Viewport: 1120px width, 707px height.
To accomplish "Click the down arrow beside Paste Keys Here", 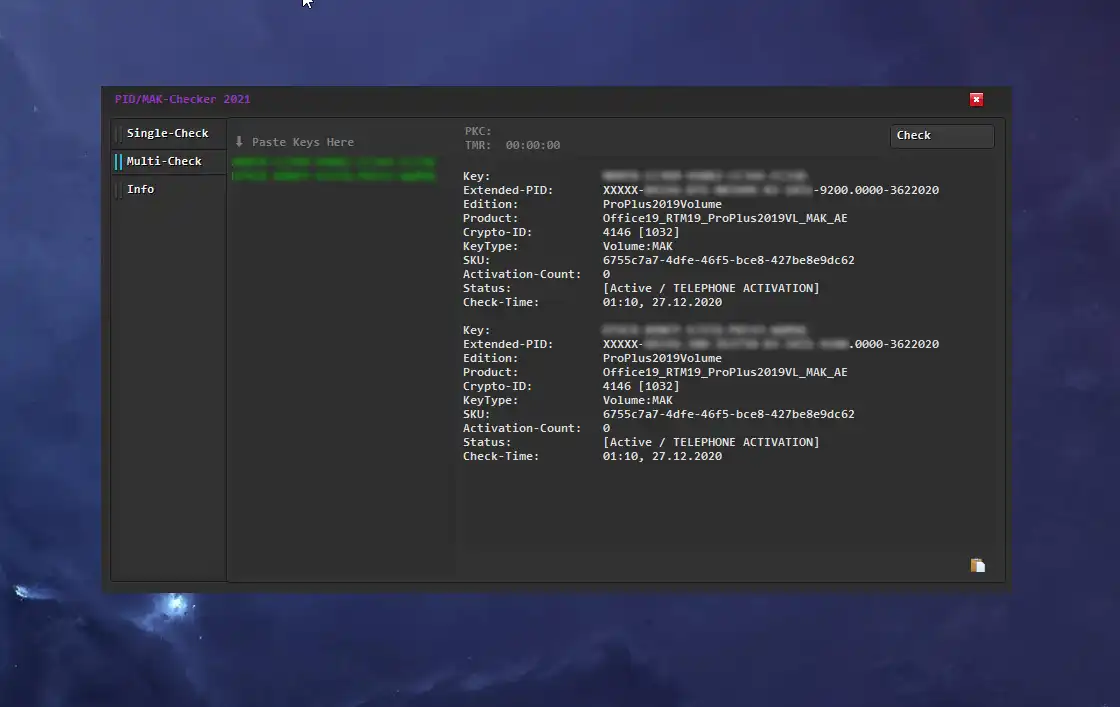I will (239, 141).
